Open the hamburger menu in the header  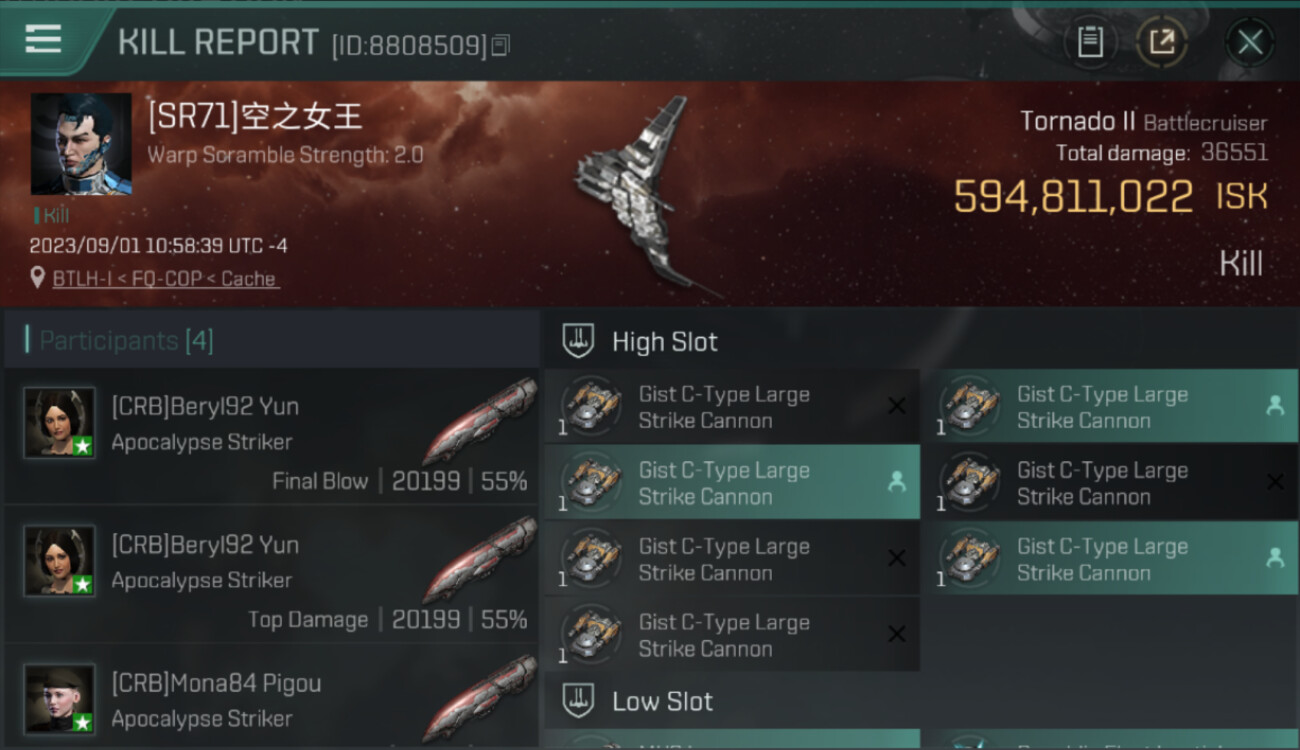click(x=43, y=39)
